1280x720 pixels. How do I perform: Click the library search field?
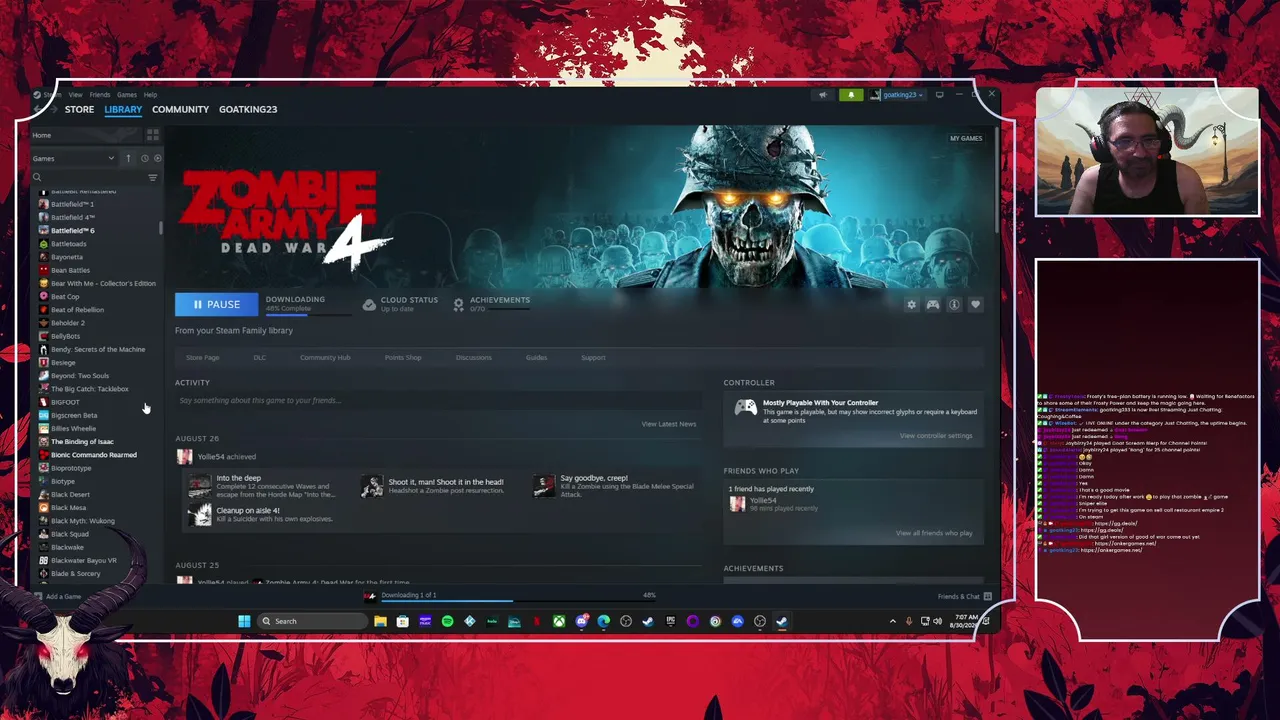point(88,177)
